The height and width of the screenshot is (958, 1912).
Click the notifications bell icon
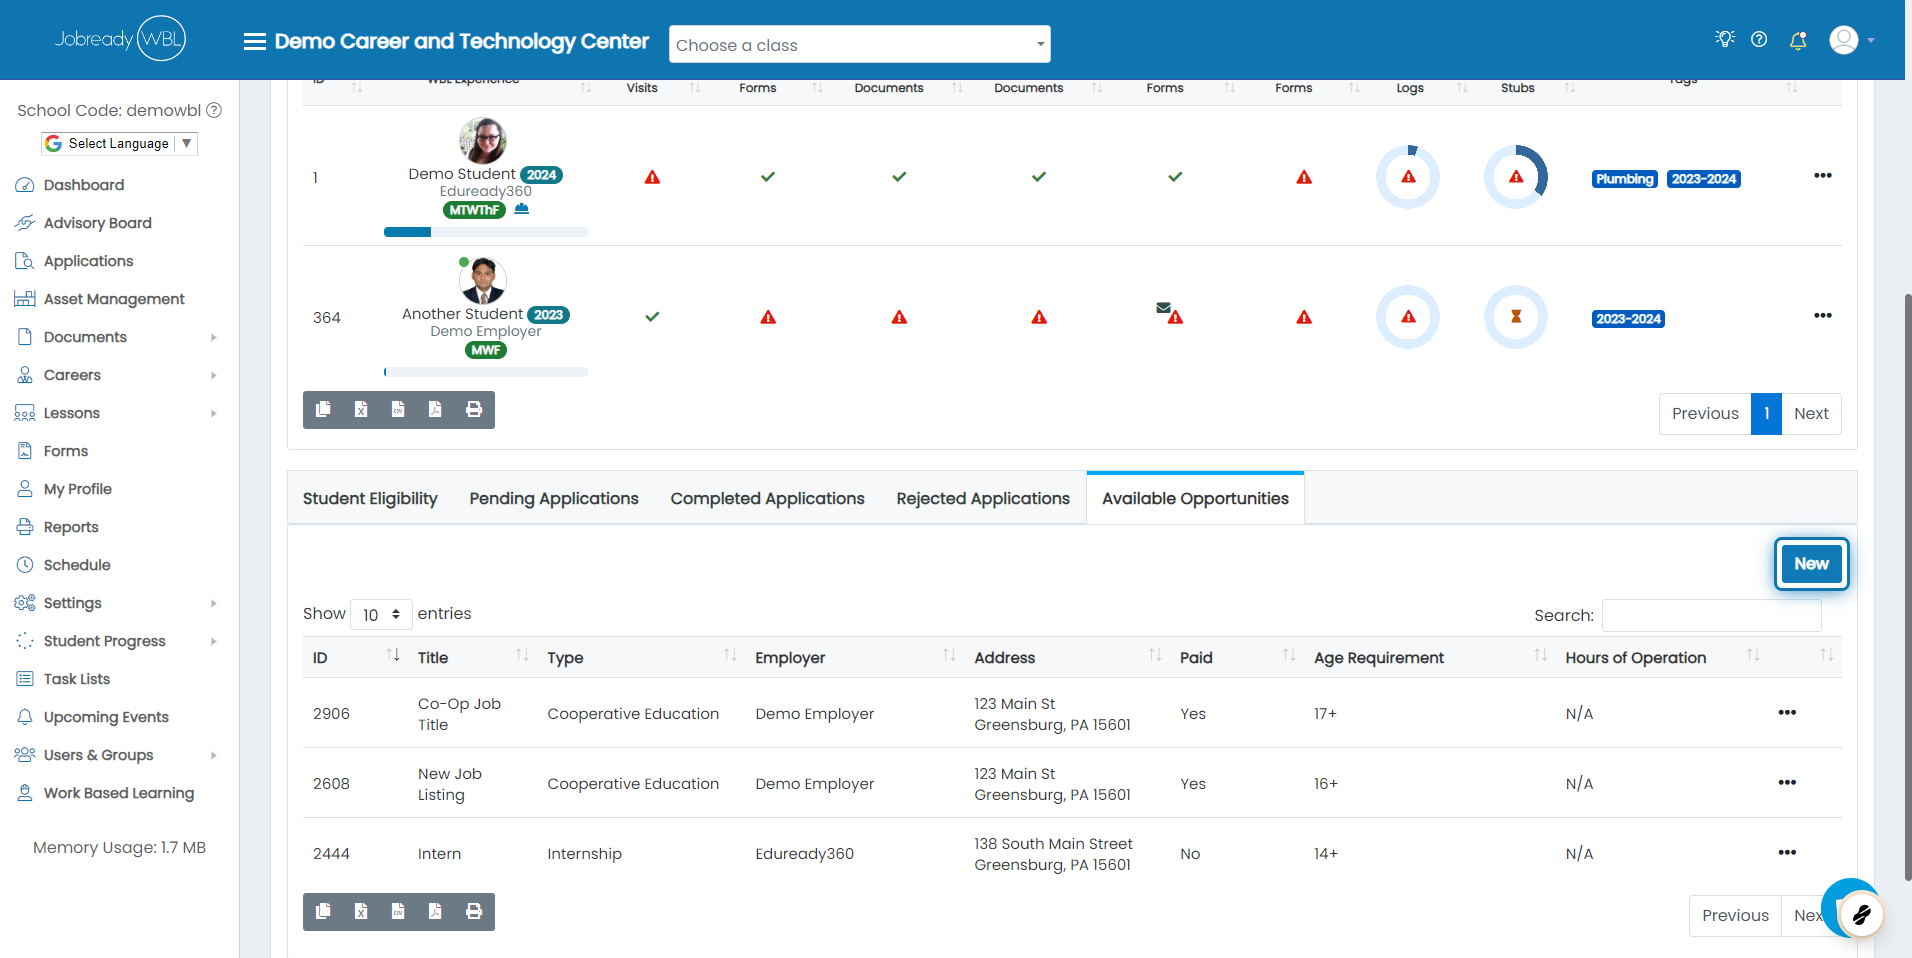1798,40
